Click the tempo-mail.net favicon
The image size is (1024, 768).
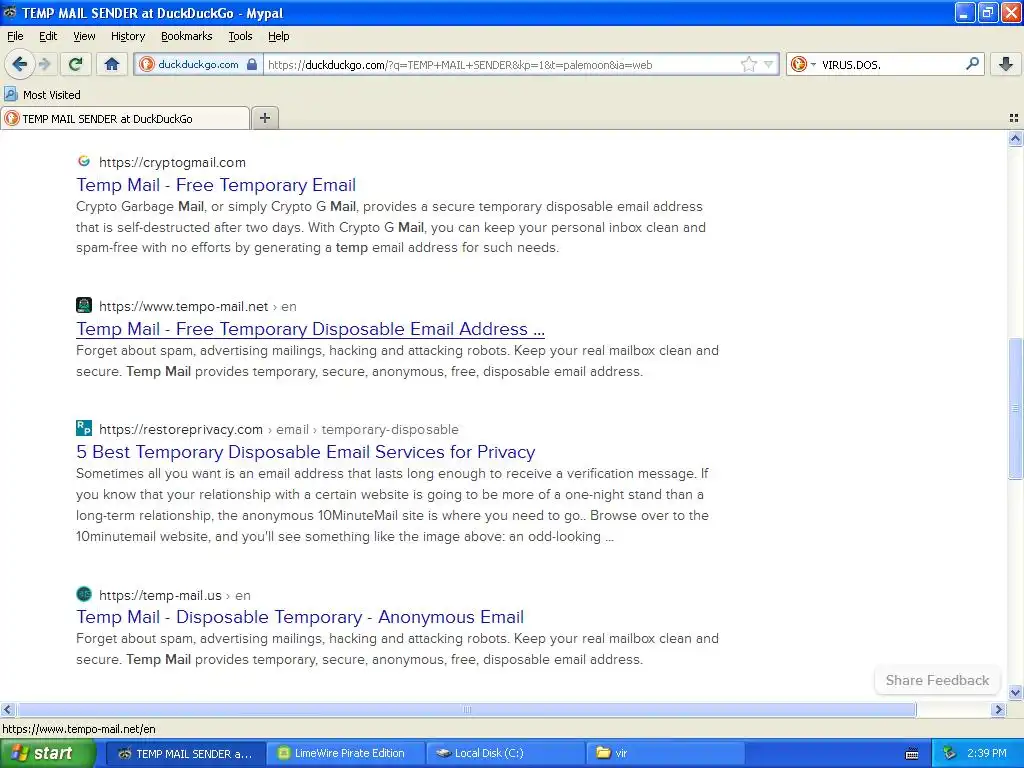tap(84, 305)
